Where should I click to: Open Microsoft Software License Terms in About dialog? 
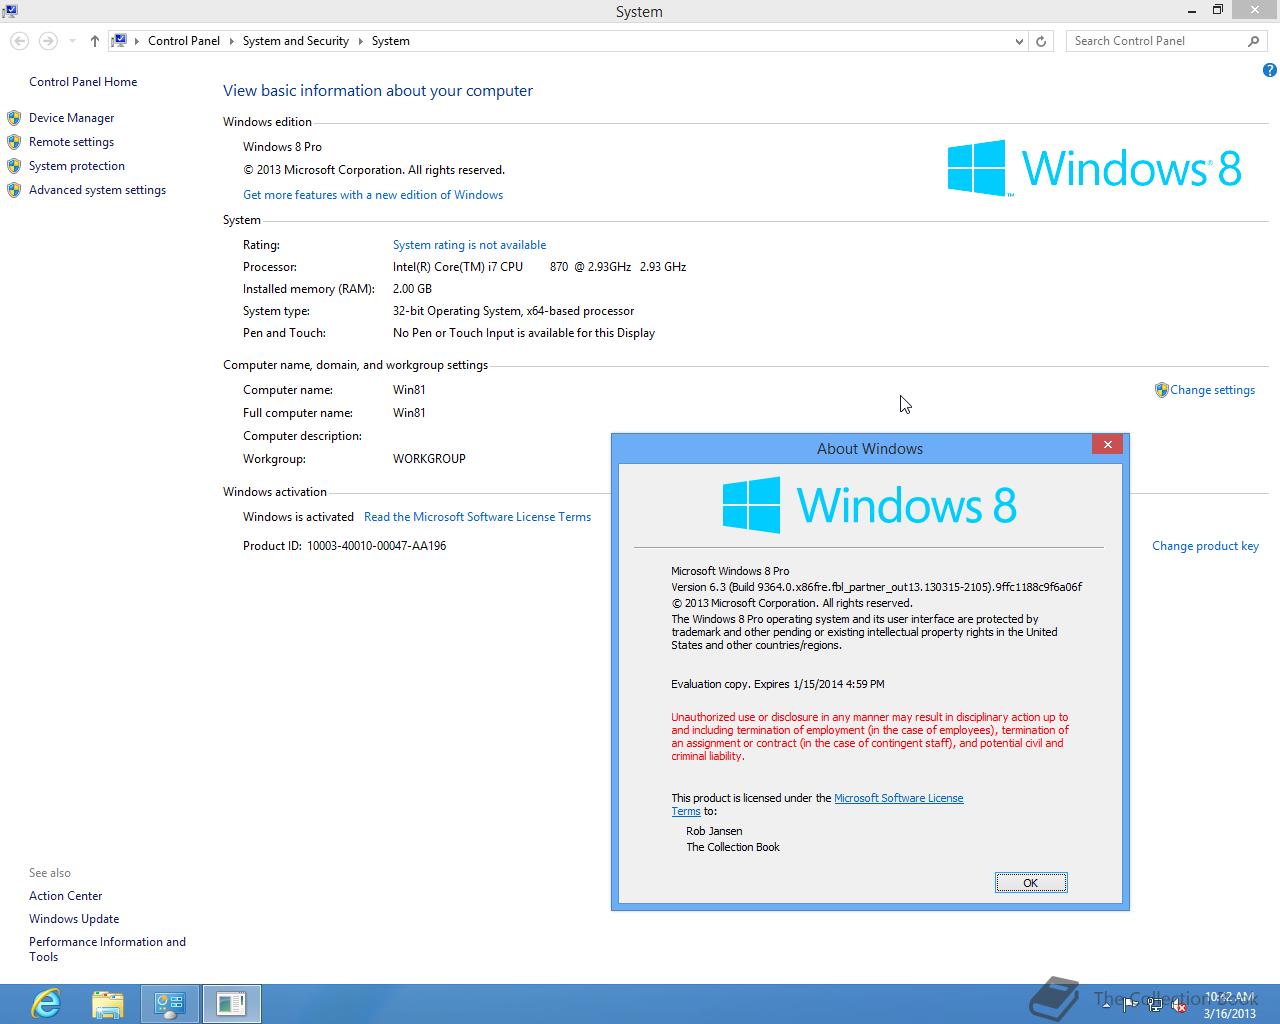898,798
